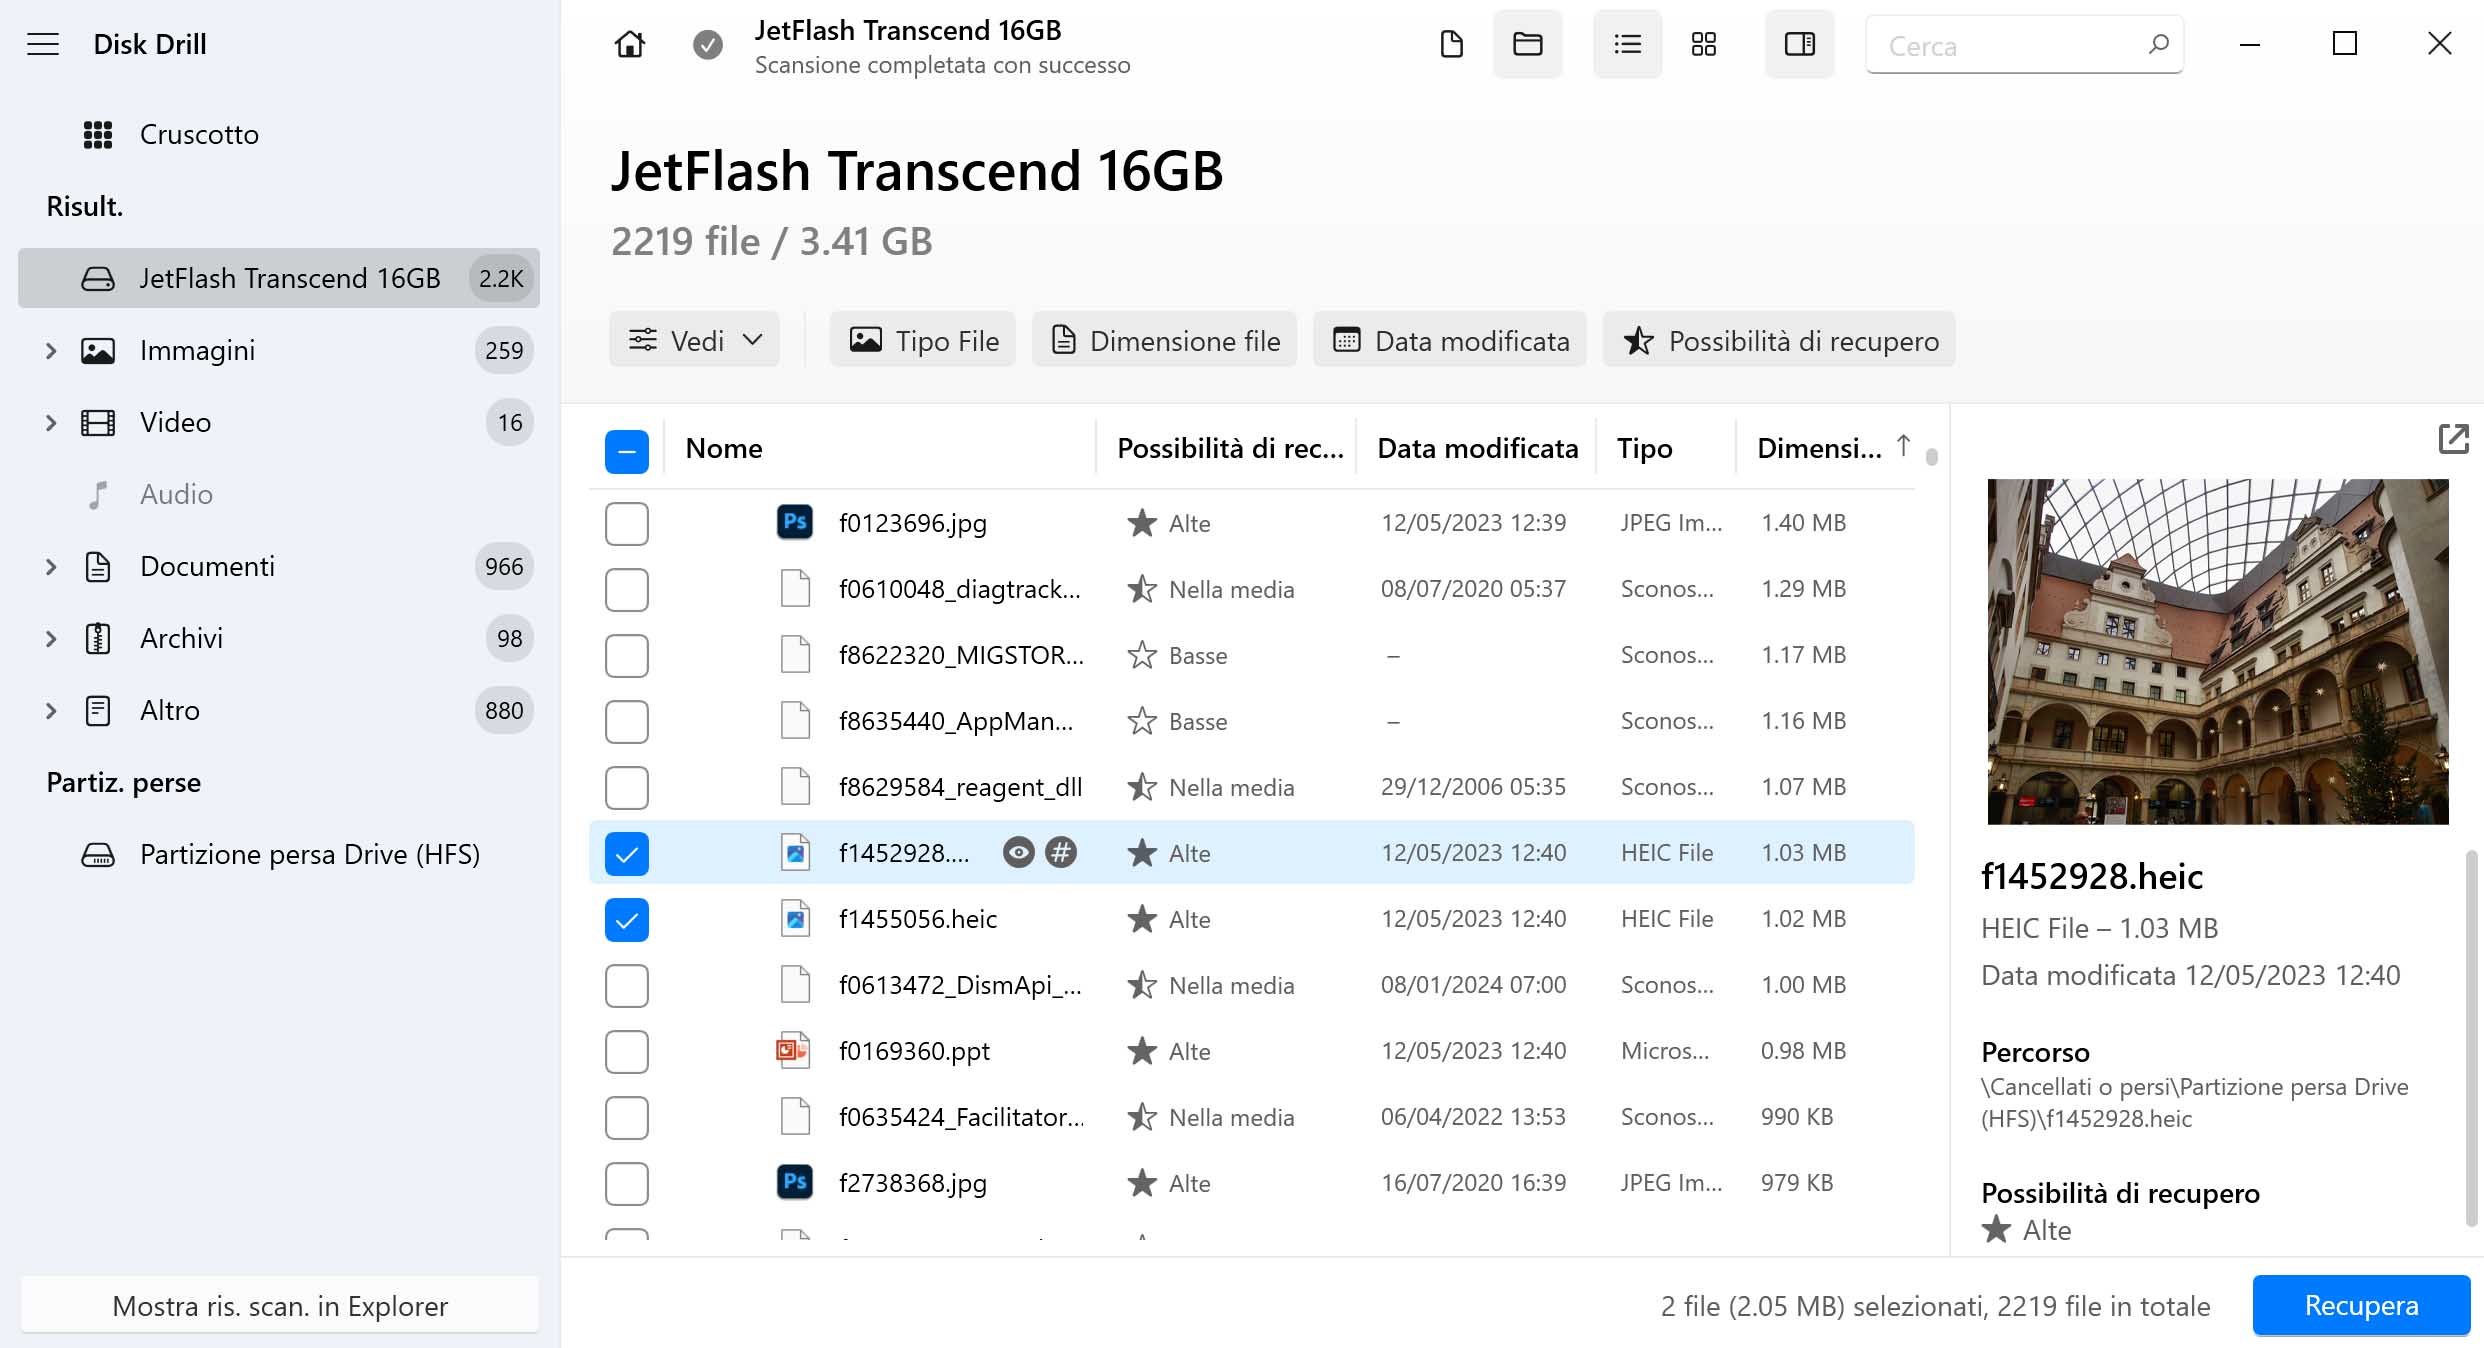Select list view layout icon
This screenshot has height=1348, width=2484.
coord(1627,44)
